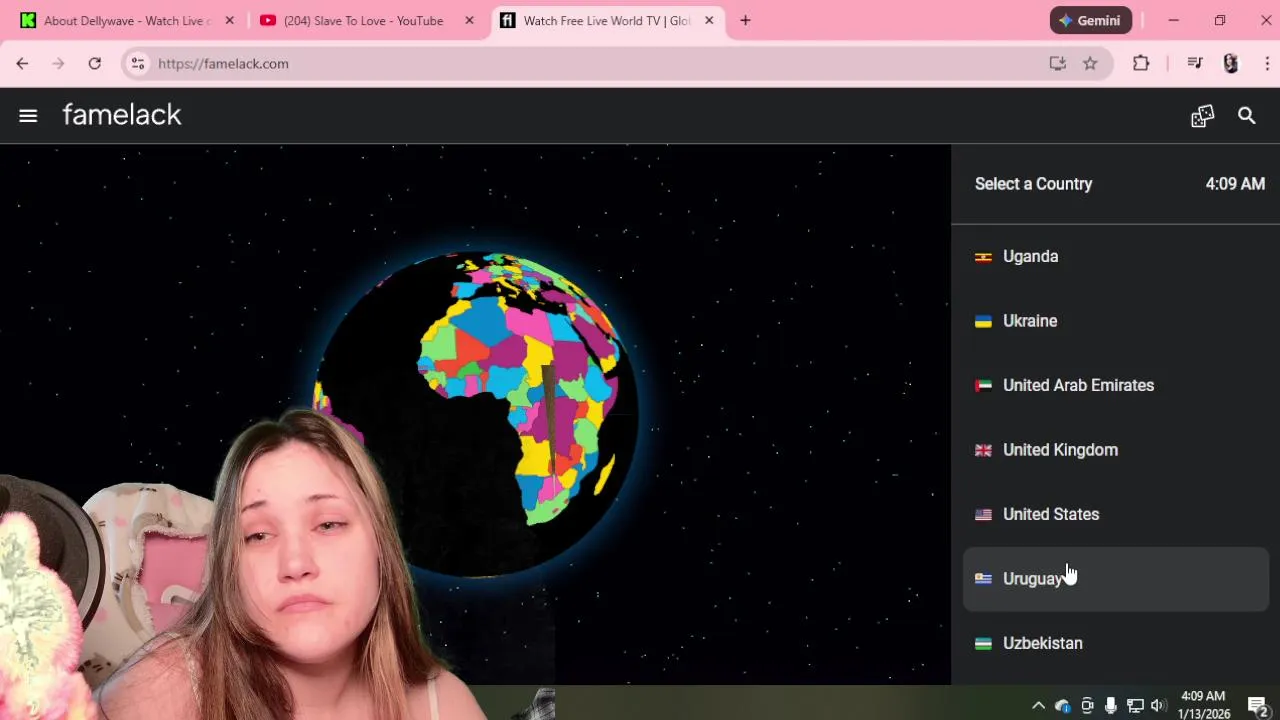Screen dimensions: 1280x720
Task: Open the famelack hamburger menu
Action: [28, 116]
